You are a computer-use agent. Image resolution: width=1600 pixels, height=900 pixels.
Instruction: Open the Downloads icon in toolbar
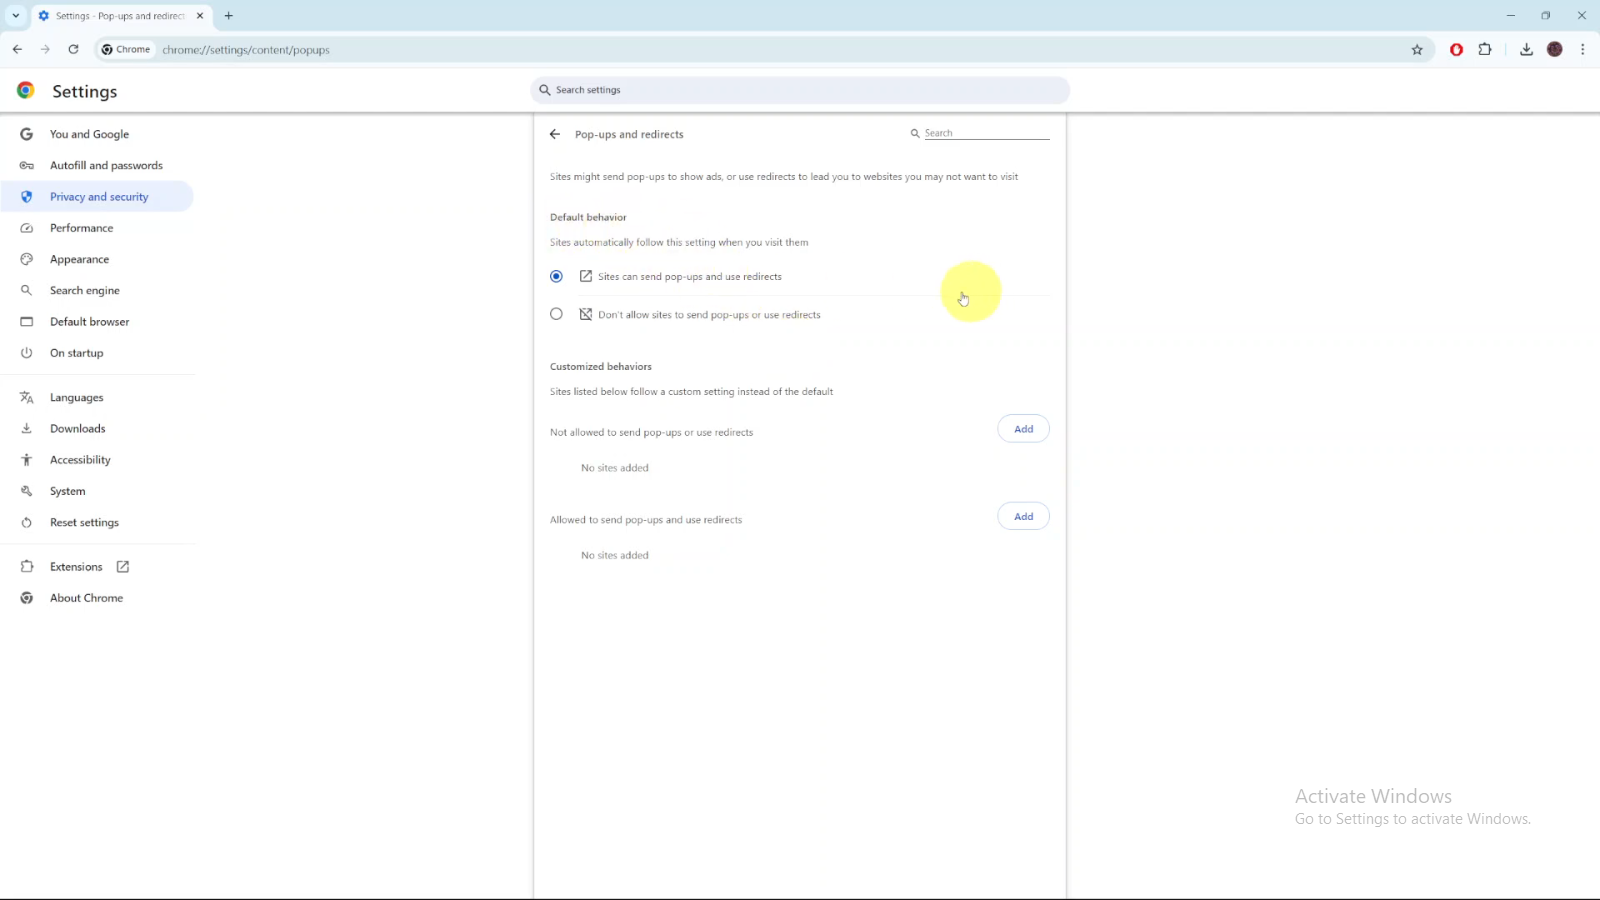pos(1526,50)
